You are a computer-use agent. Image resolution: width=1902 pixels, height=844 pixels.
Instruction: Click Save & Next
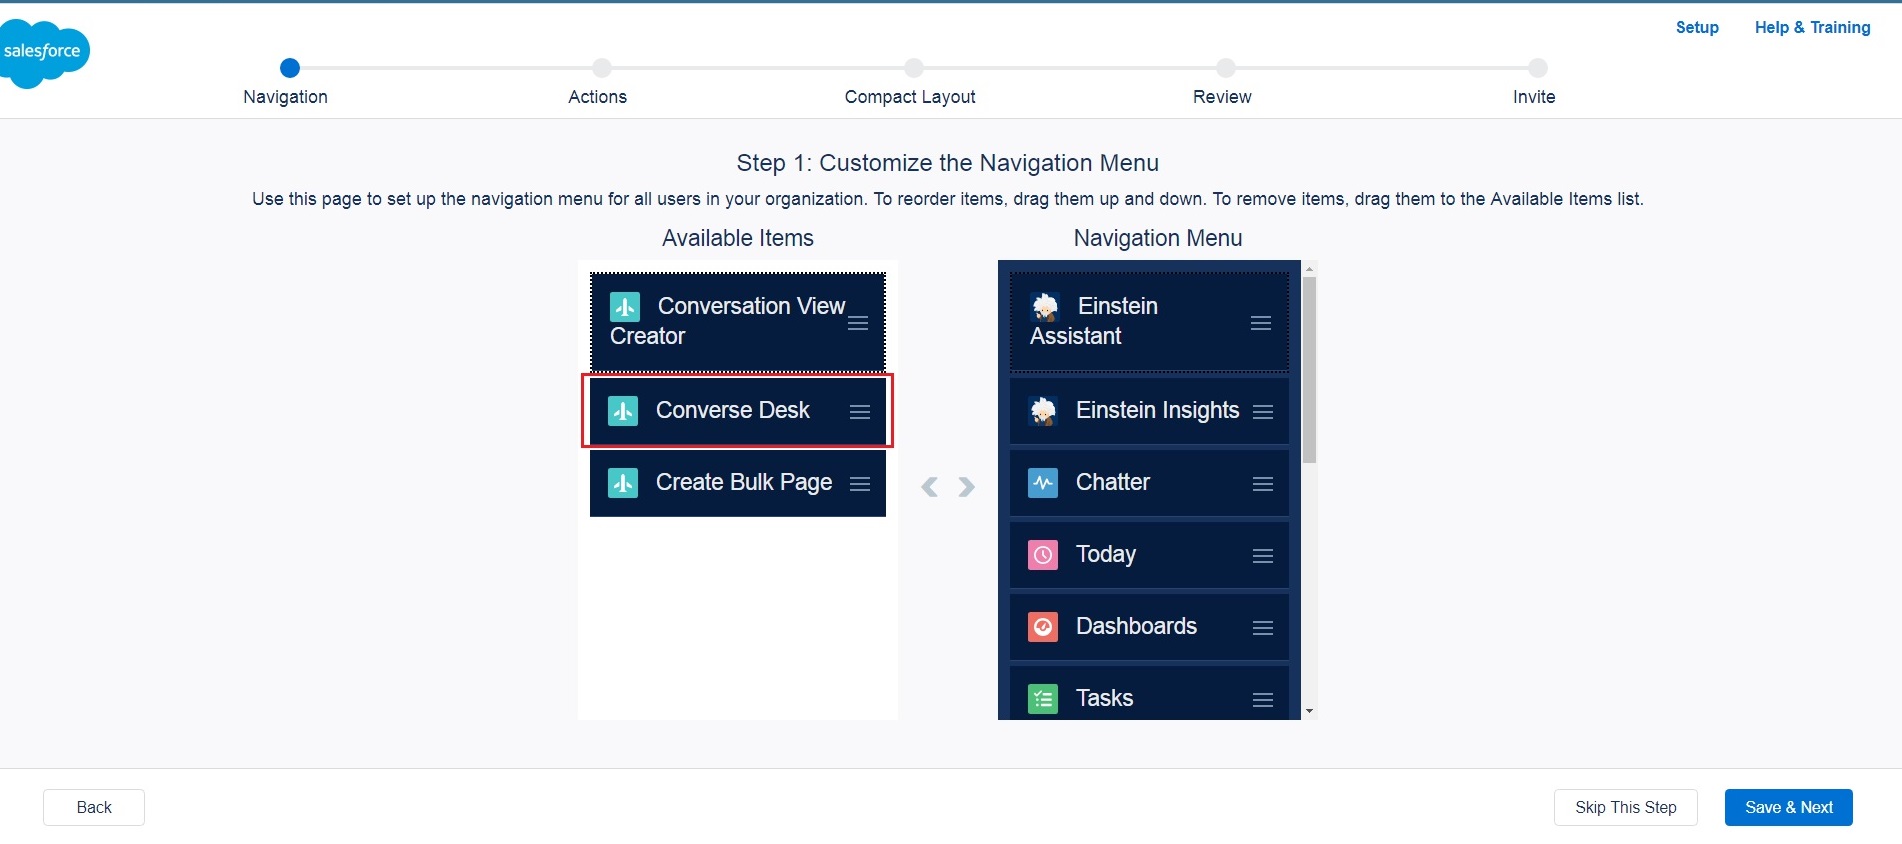coord(1789,807)
